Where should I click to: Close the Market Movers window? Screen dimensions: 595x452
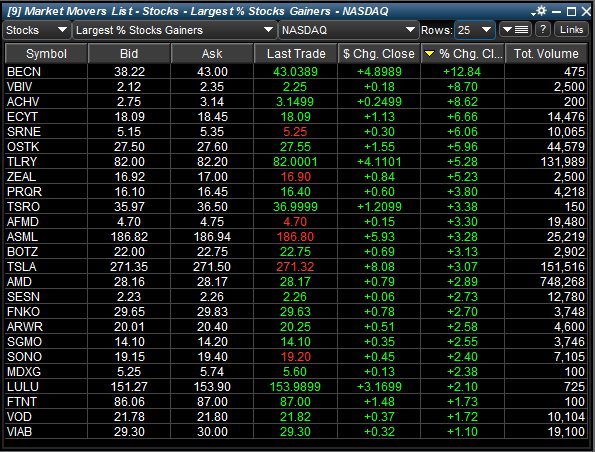click(x=586, y=12)
